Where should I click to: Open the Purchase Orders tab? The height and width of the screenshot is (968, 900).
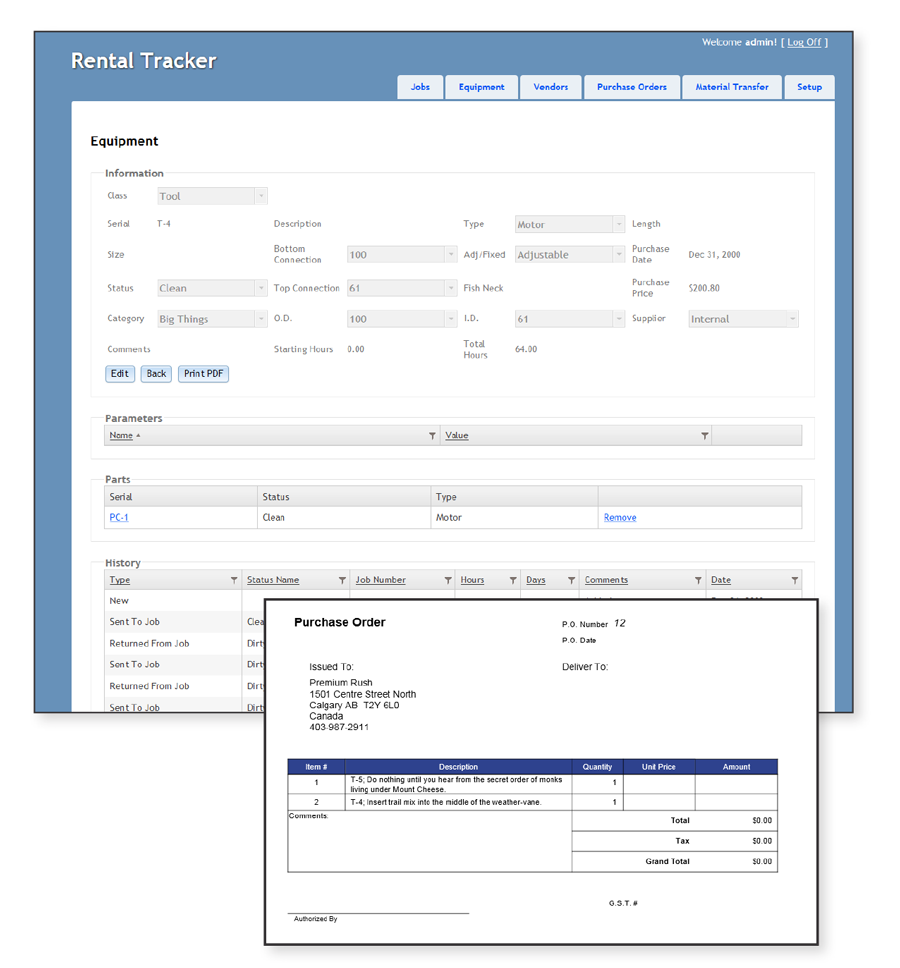pyautogui.click(x=631, y=87)
